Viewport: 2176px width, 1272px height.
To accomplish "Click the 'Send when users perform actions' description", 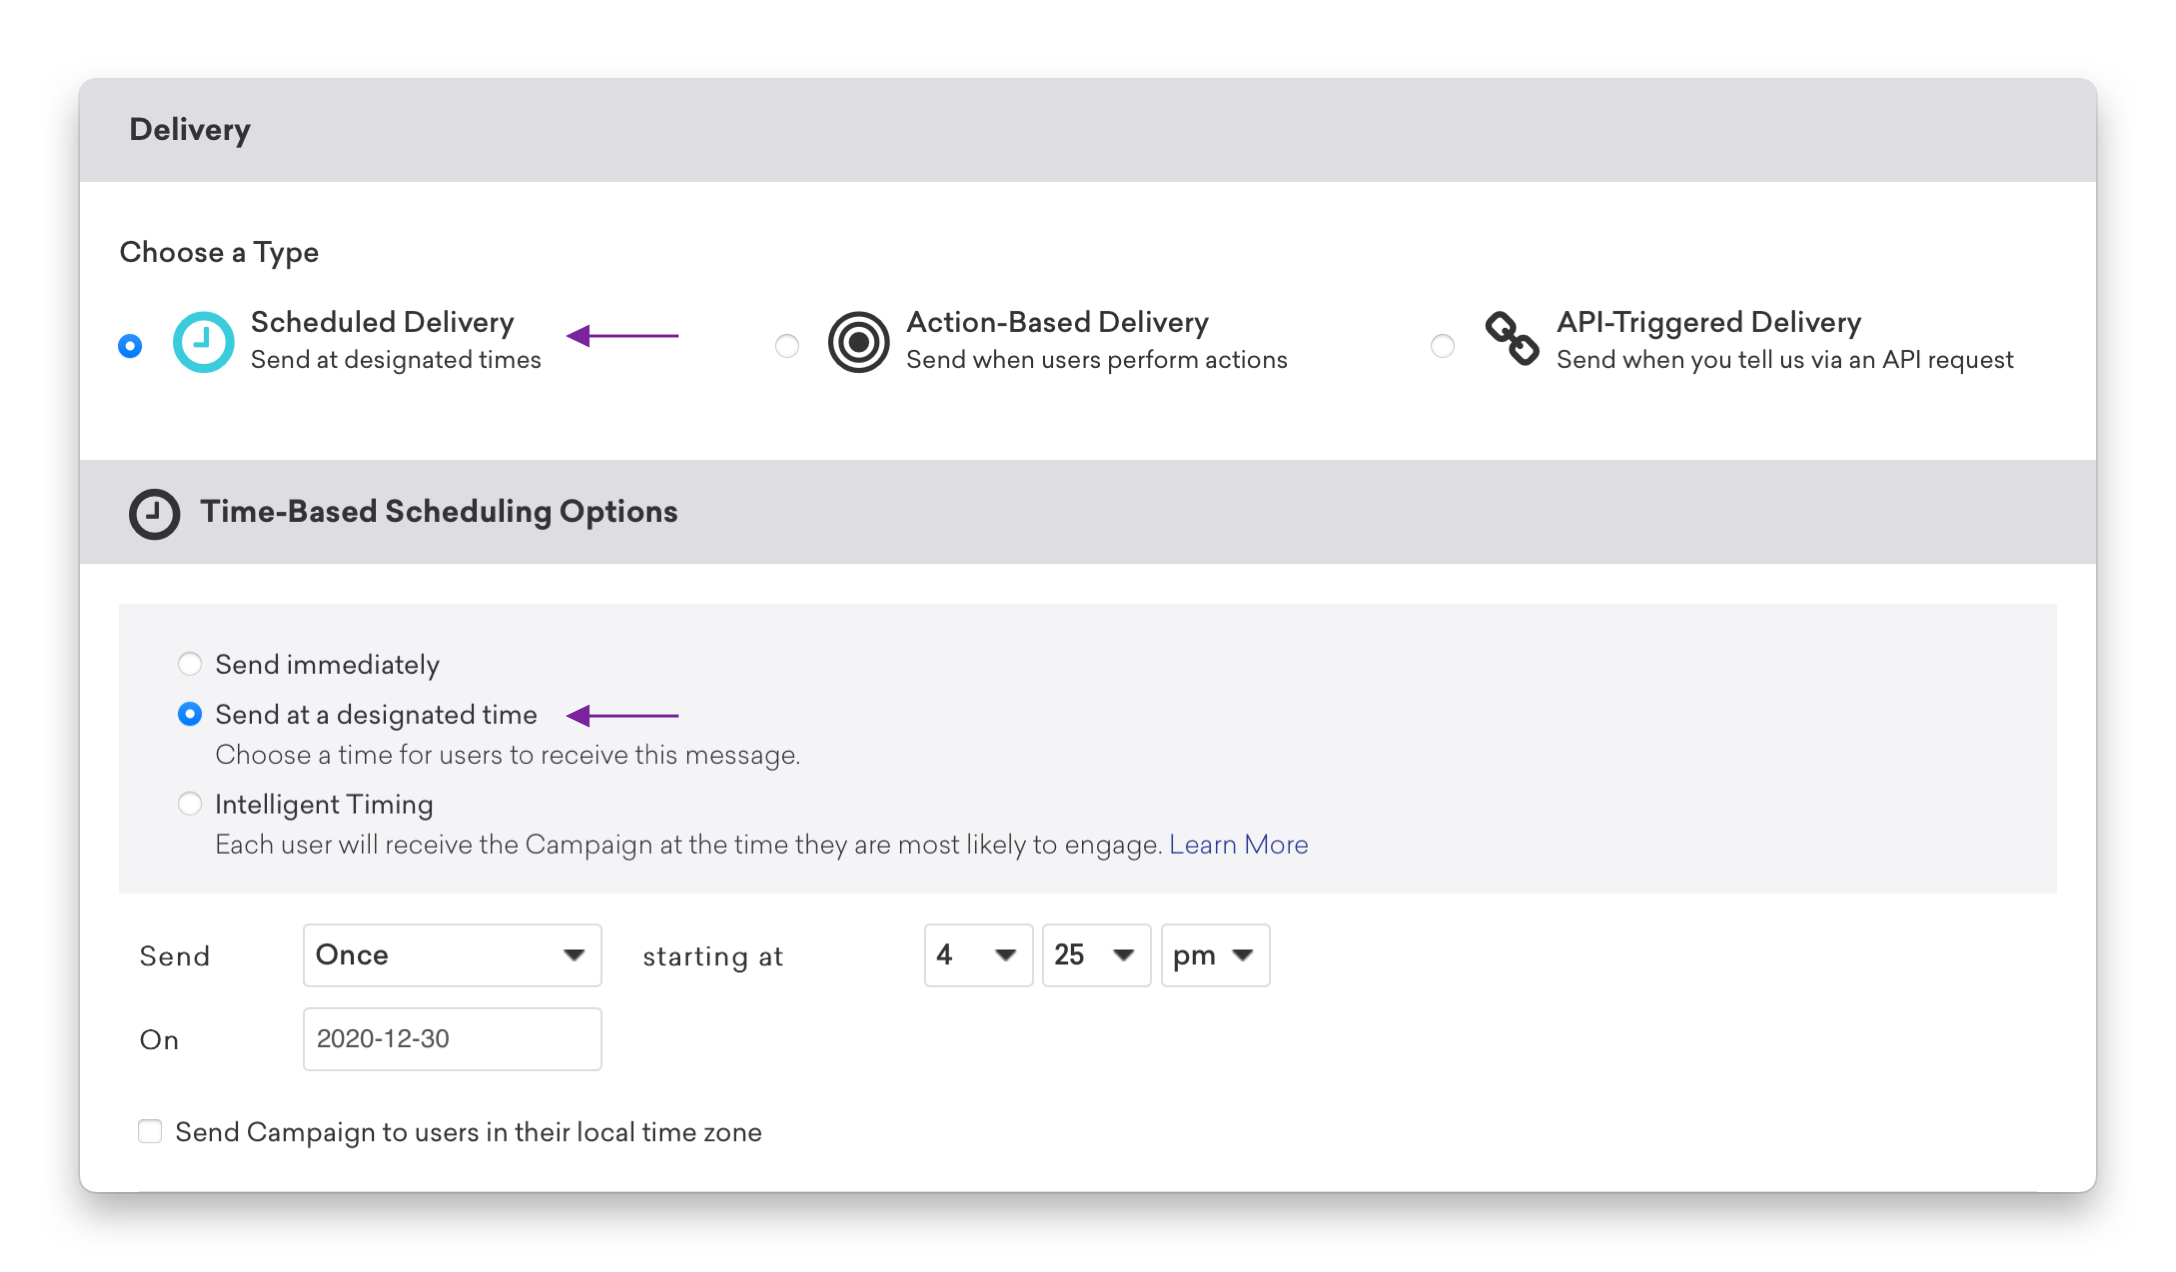I will tap(1097, 360).
